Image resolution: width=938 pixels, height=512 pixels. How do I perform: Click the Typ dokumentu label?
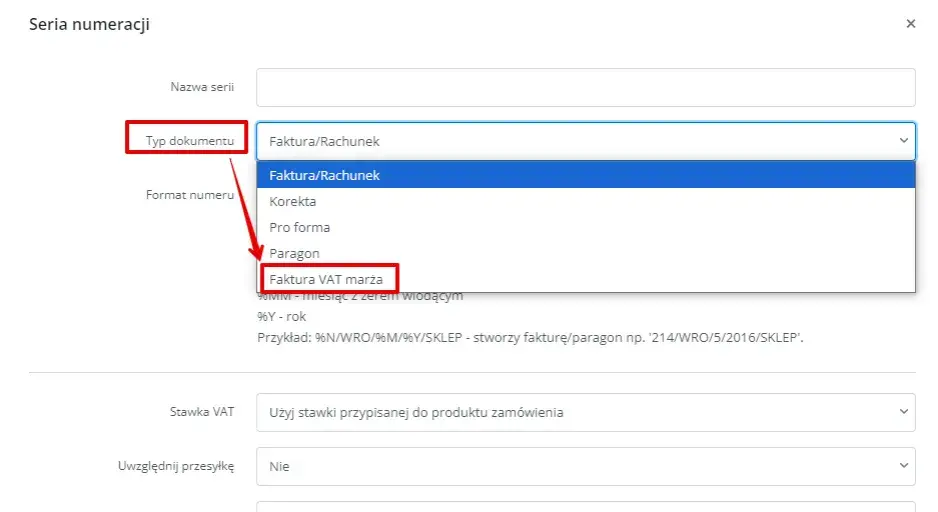pos(190,141)
